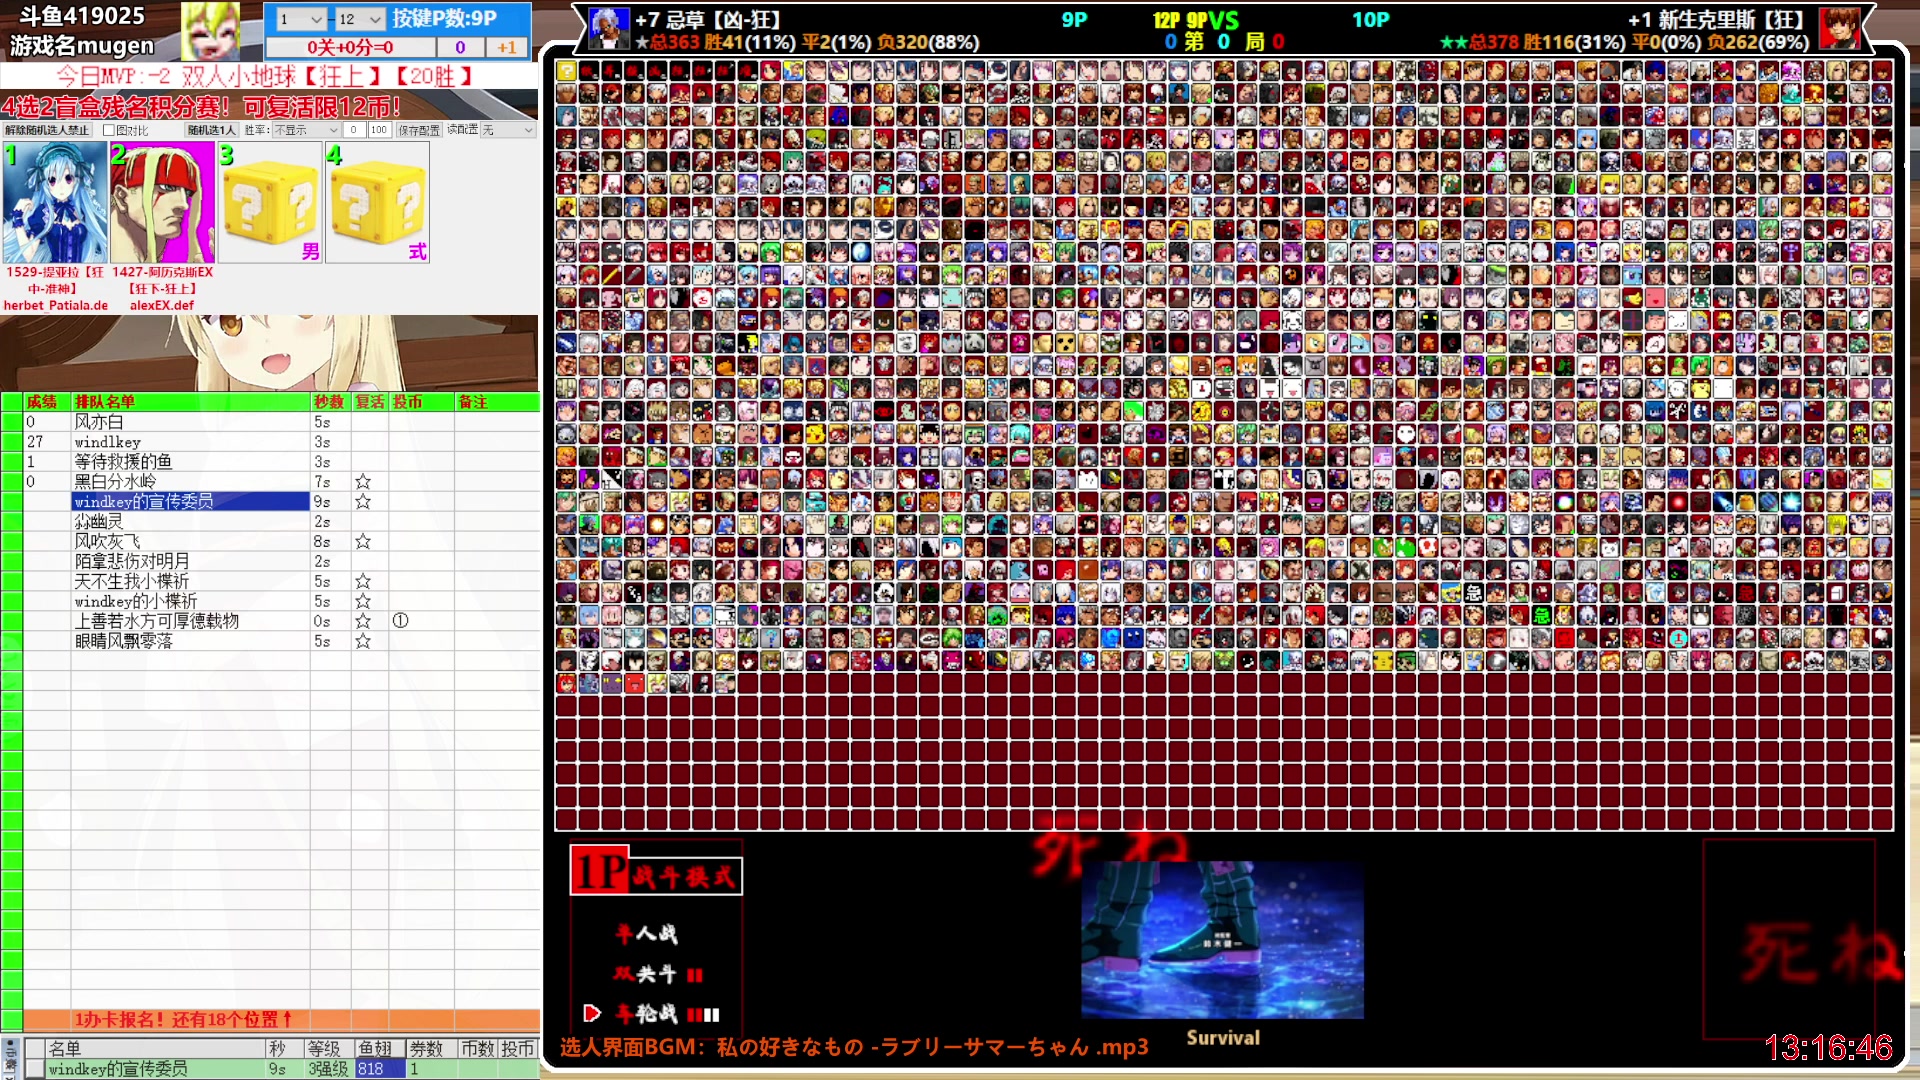The width and height of the screenshot is (1920, 1080).
Task: Click the 随机选1人 button
Action: coord(211,130)
